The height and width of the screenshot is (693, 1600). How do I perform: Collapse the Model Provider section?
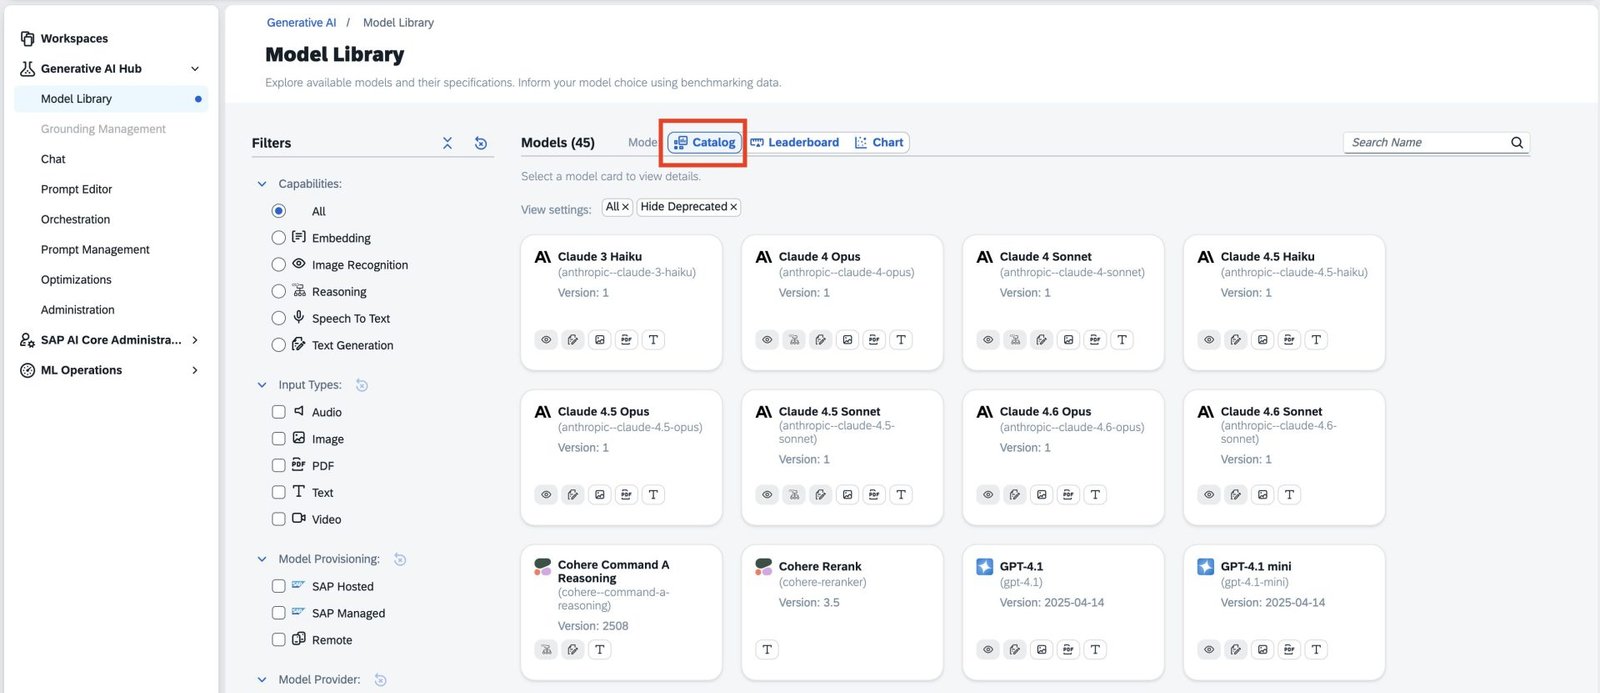click(262, 680)
